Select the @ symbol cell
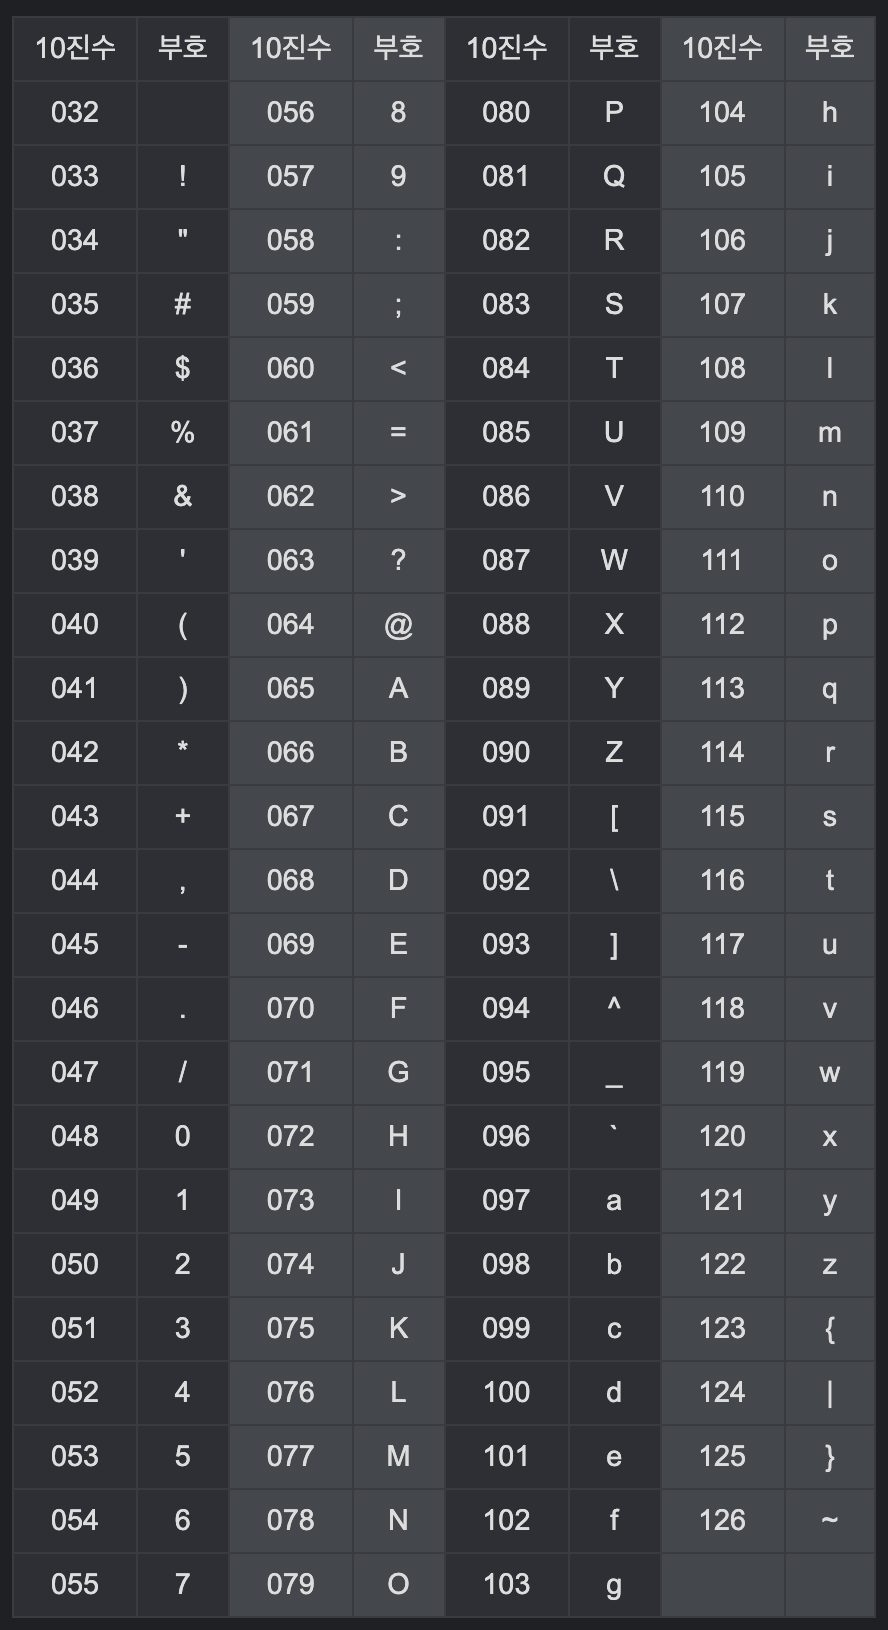The width and height of the screenshot is (888, 1630). click(x=398, y=624)
